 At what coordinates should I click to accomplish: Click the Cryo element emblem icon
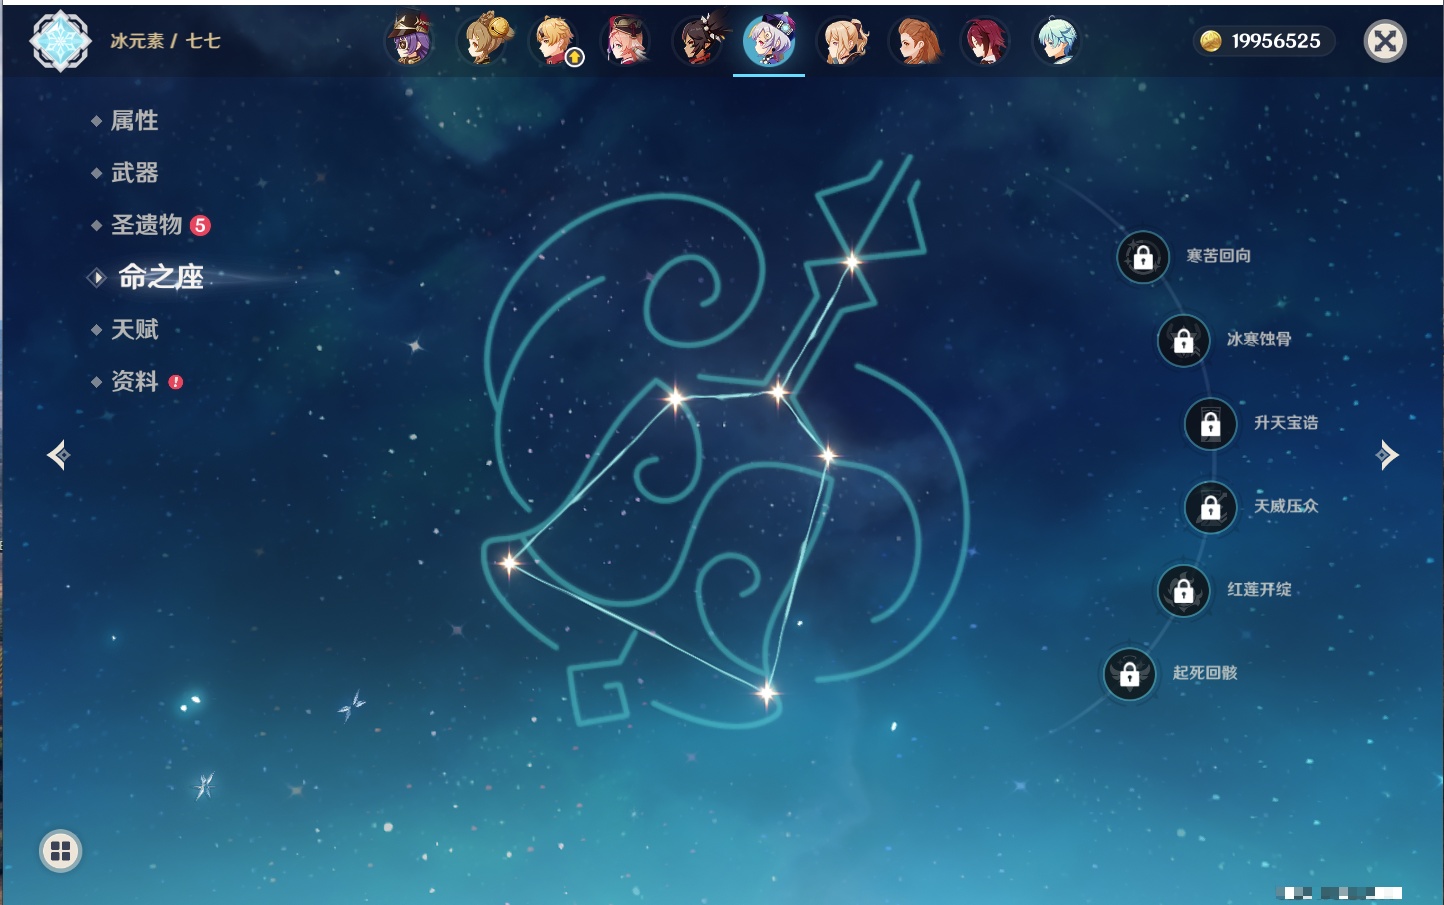pos(60,41)
